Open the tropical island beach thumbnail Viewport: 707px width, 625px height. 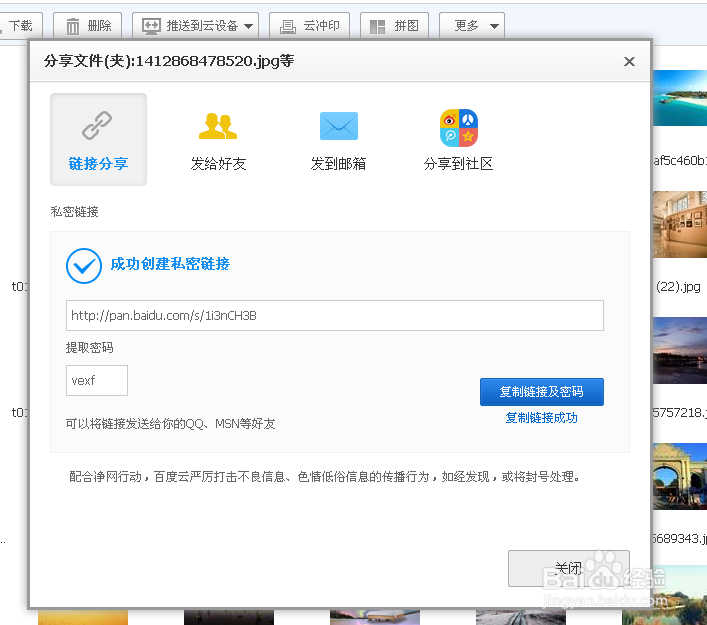click(x=680, y=98)
